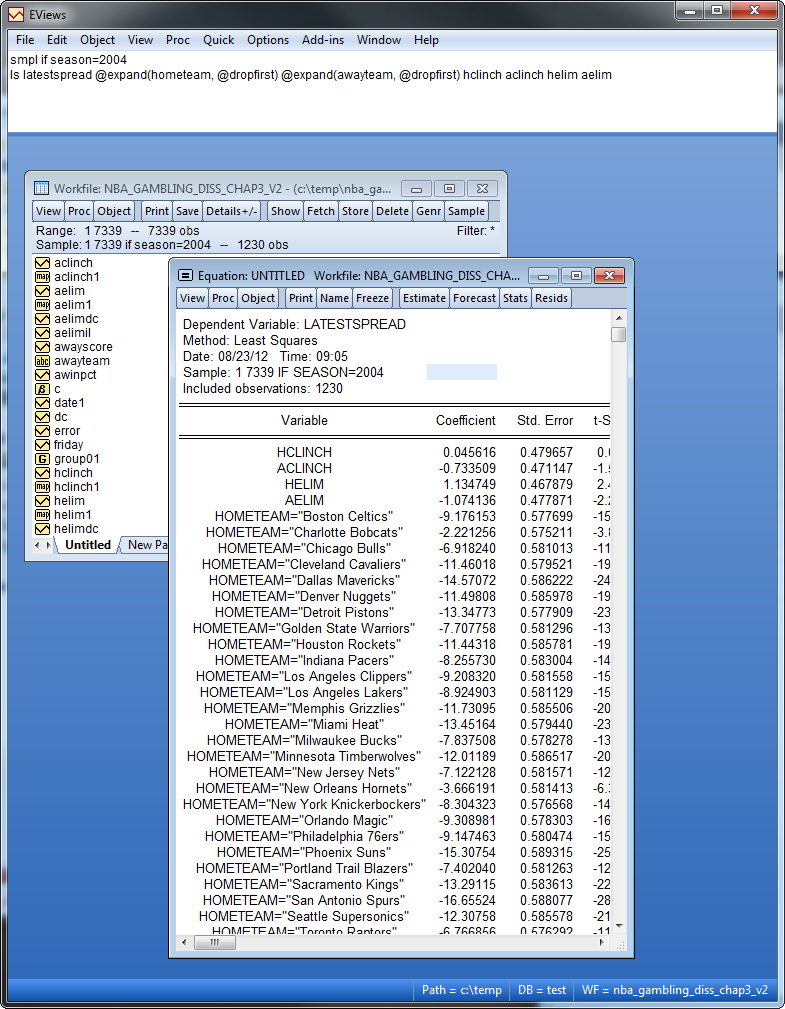The height and width of the screenshot is (1009, 785).
Task: Select the error series icon
Action: click(x=42, y=431)
